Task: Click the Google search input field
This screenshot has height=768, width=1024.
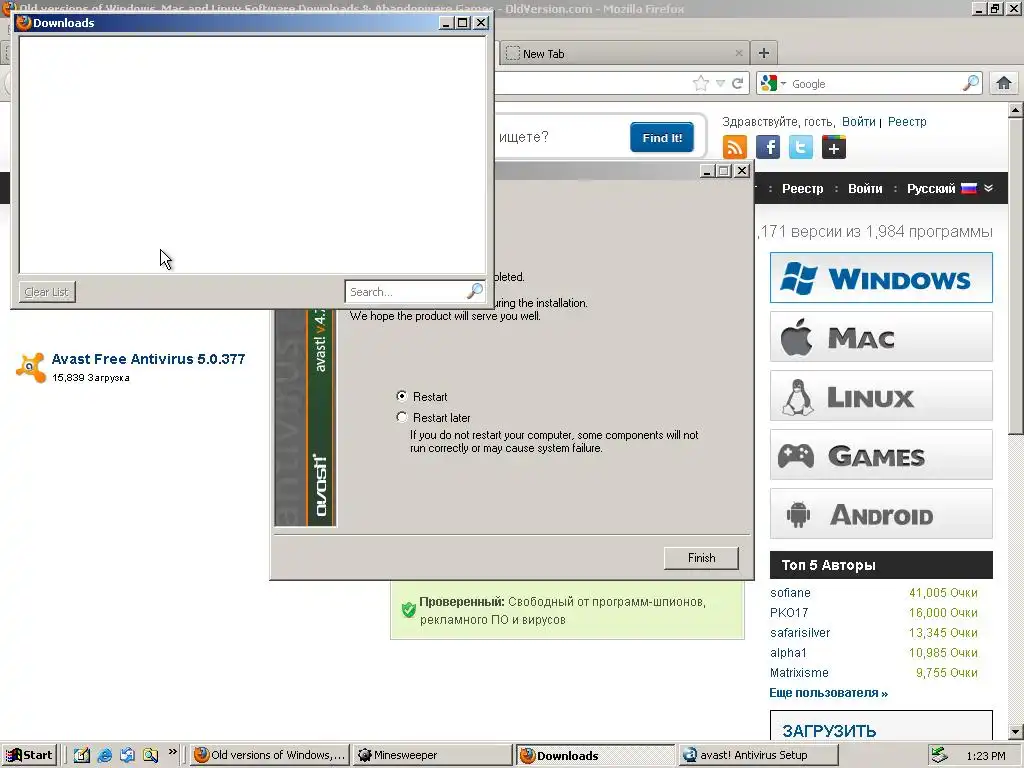Action: (875, 84)
